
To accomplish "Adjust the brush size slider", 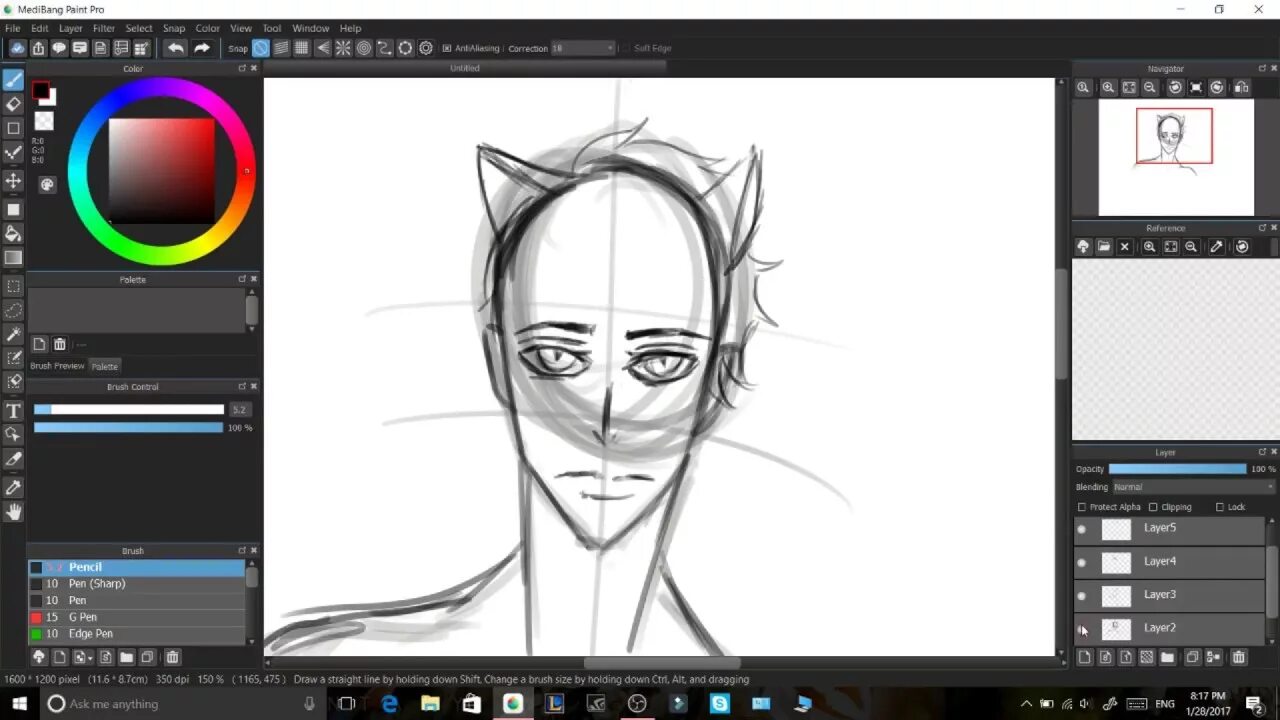I will click(x=128, y=409).
